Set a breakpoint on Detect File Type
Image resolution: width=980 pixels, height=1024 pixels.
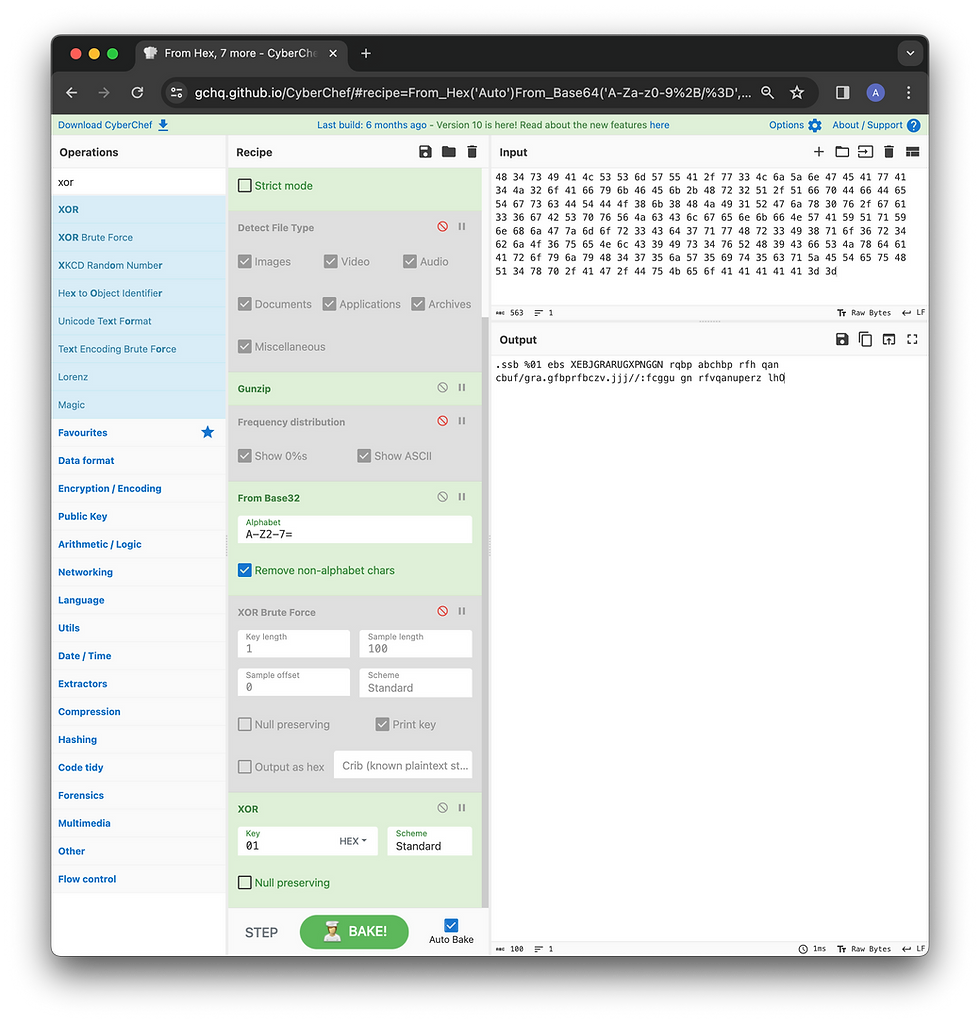click(462, 227)
